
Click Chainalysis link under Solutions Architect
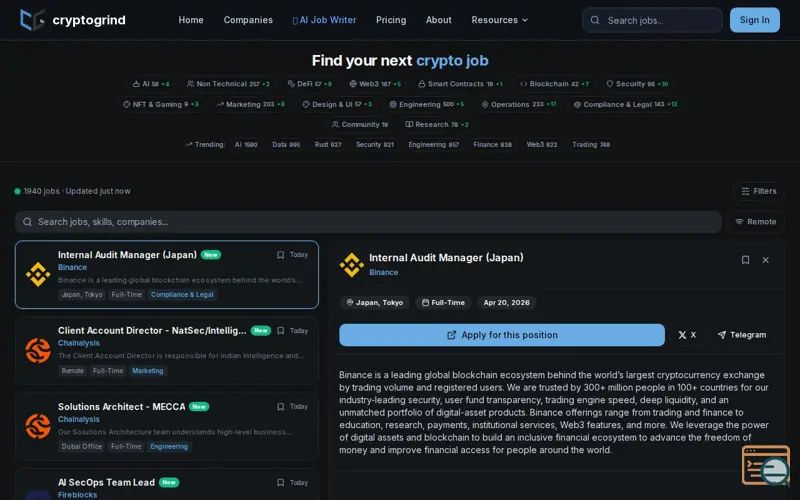click(x=79, y=419)
